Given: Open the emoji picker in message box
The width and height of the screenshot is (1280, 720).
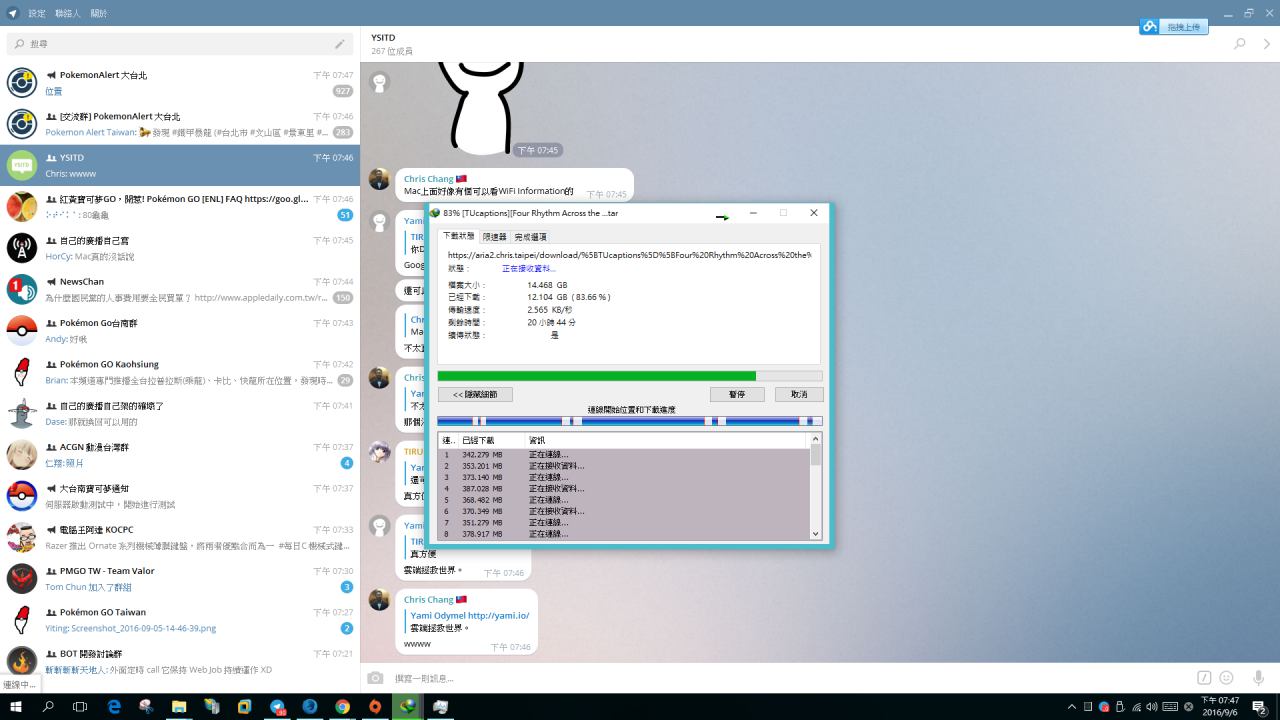Looking at the screenshot, I should pyautogui.click(x=1226, y=678).
